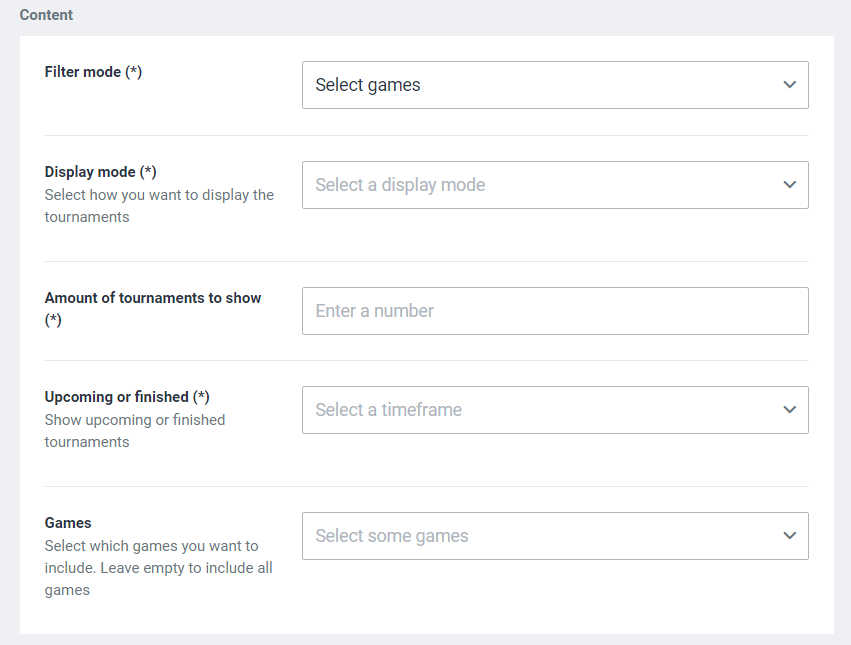Click the required asterisk under Amount of tournaments
Viewport: 851px width, 645px height.
coord(53,320)
